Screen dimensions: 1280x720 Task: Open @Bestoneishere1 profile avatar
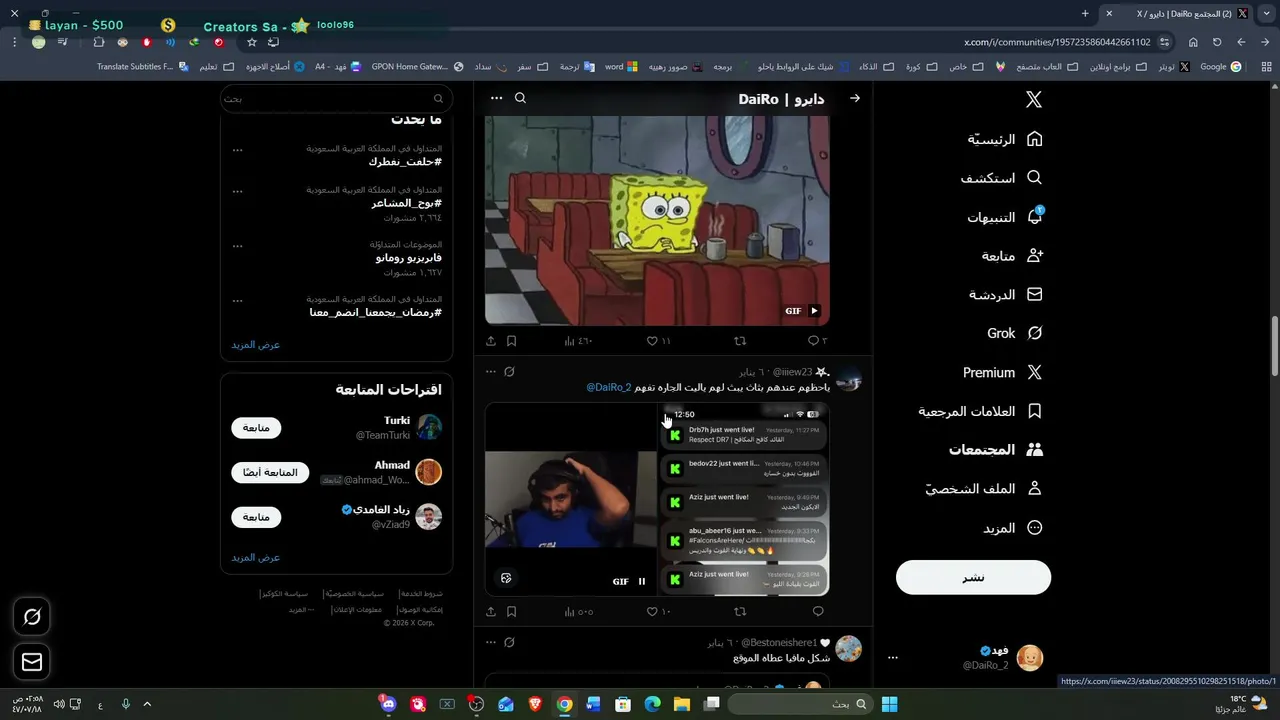tap(849, 649)
